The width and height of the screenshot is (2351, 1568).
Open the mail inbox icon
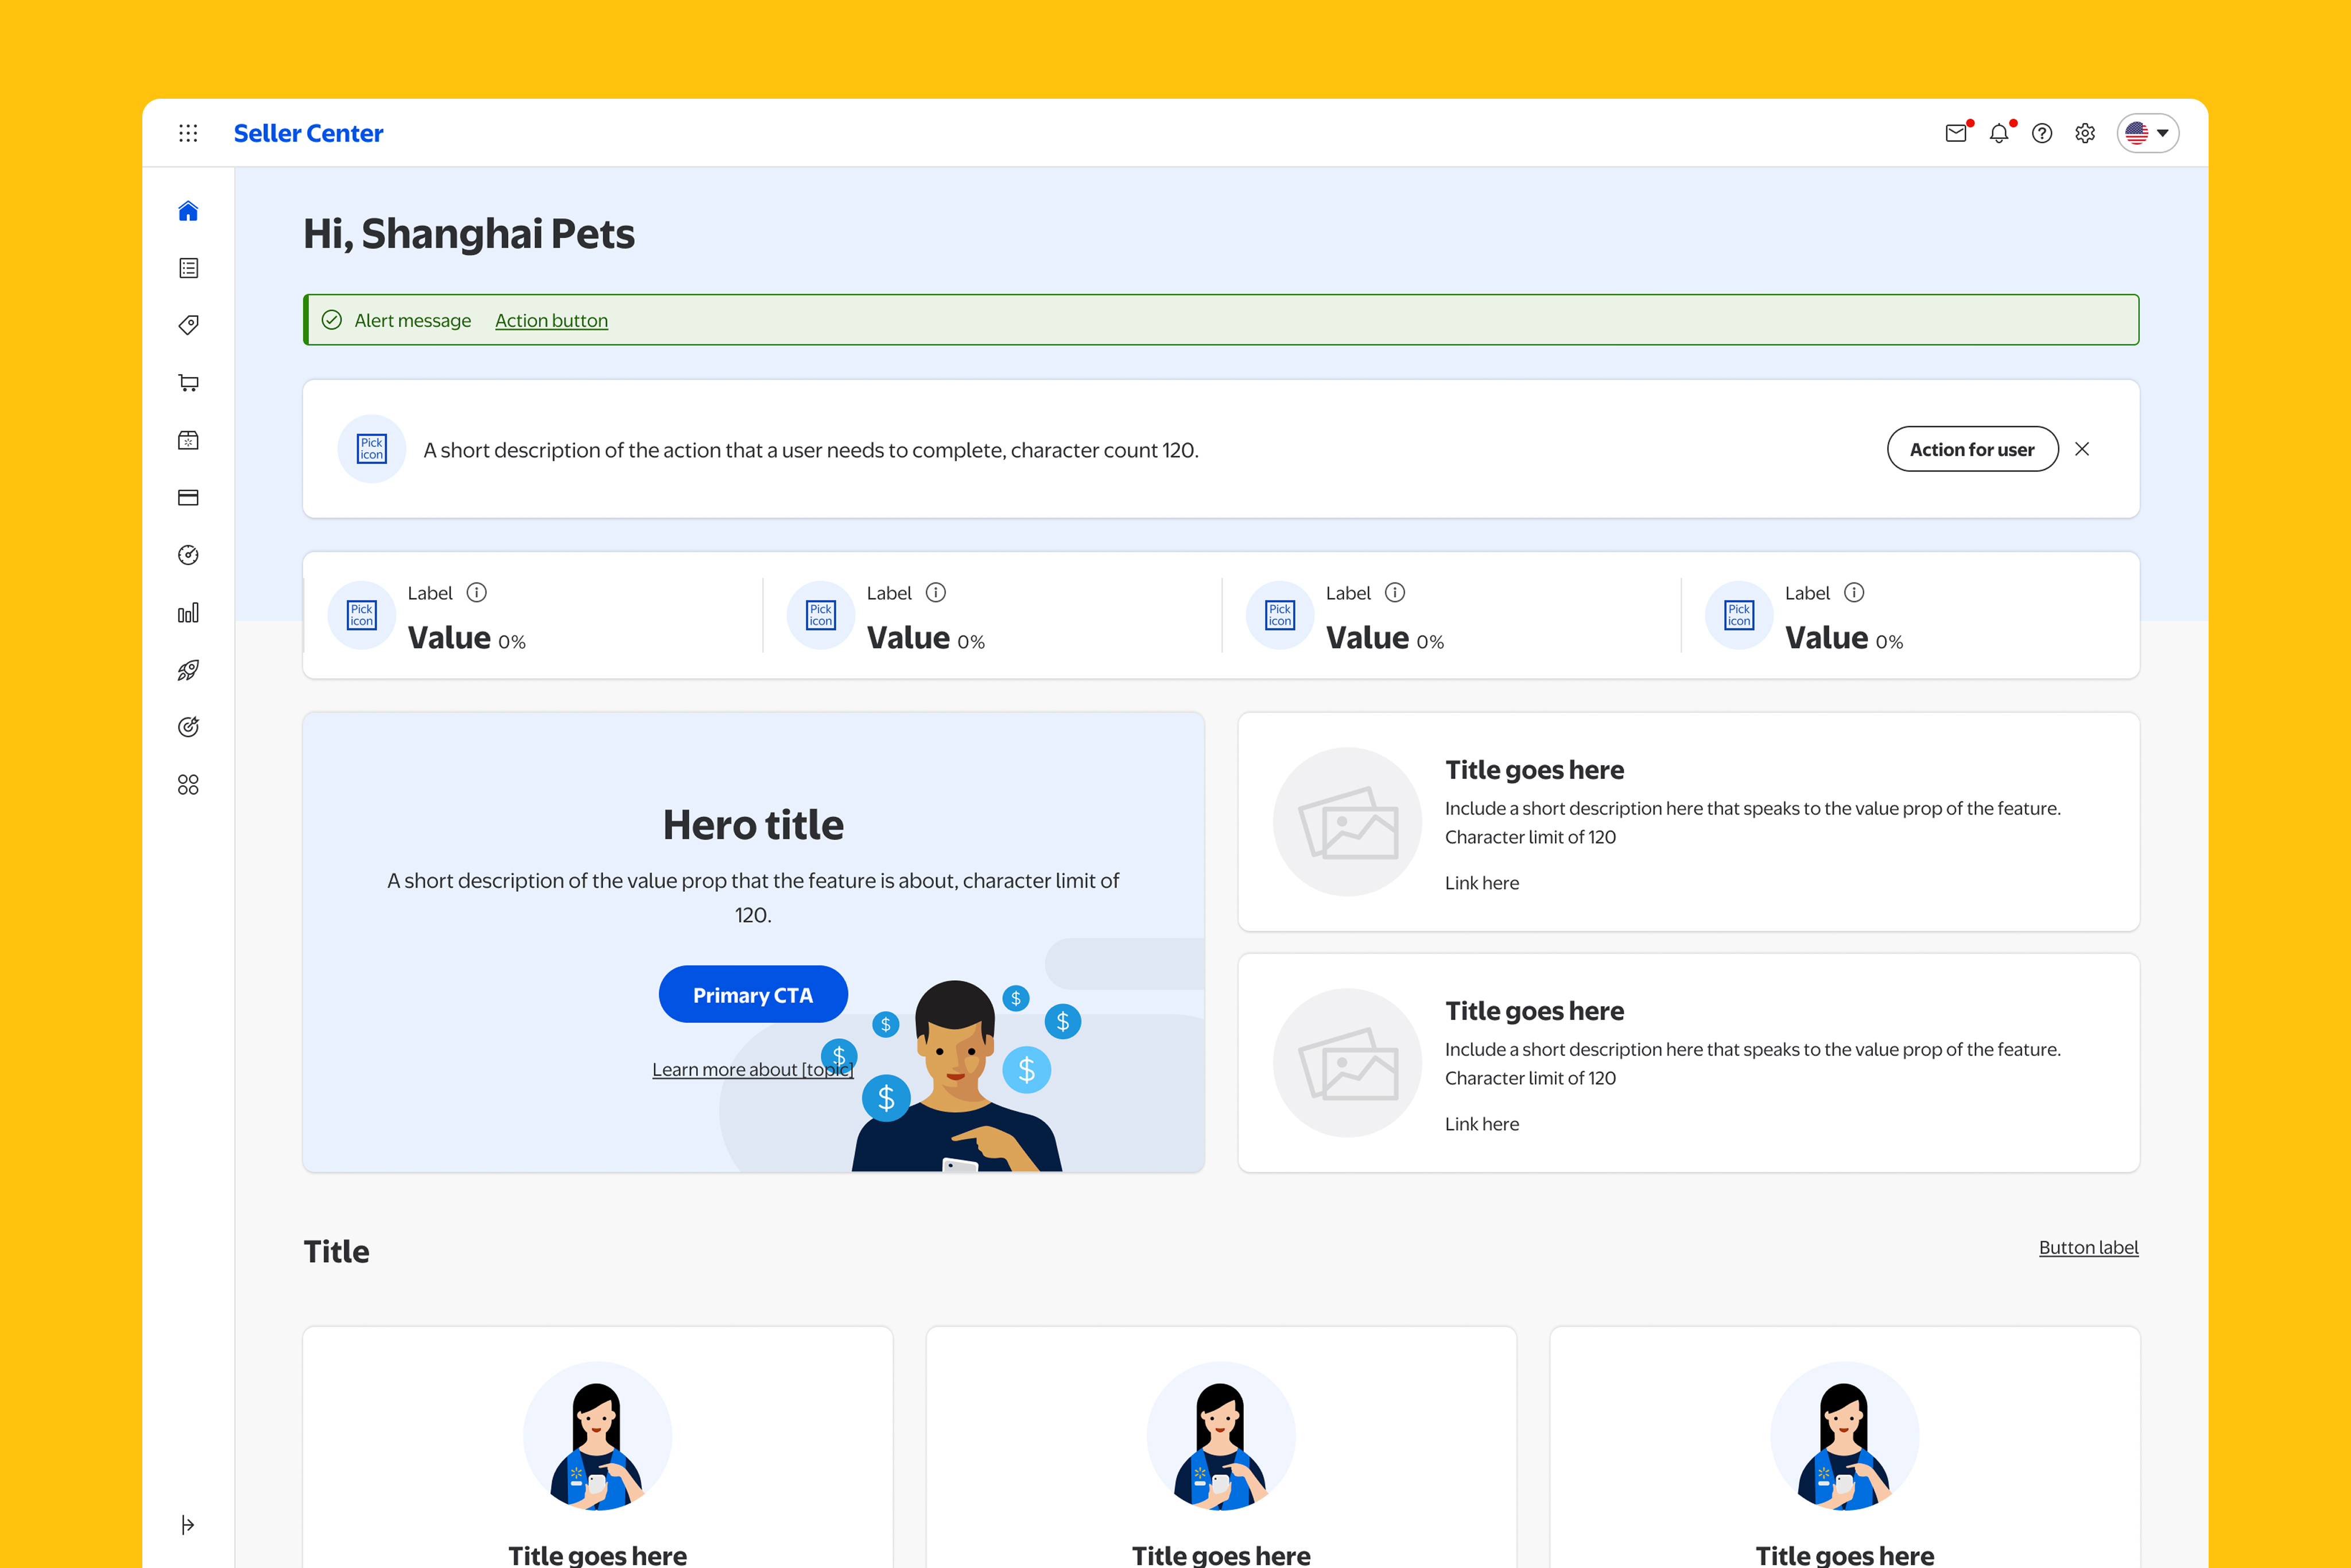pos(1956,133)
